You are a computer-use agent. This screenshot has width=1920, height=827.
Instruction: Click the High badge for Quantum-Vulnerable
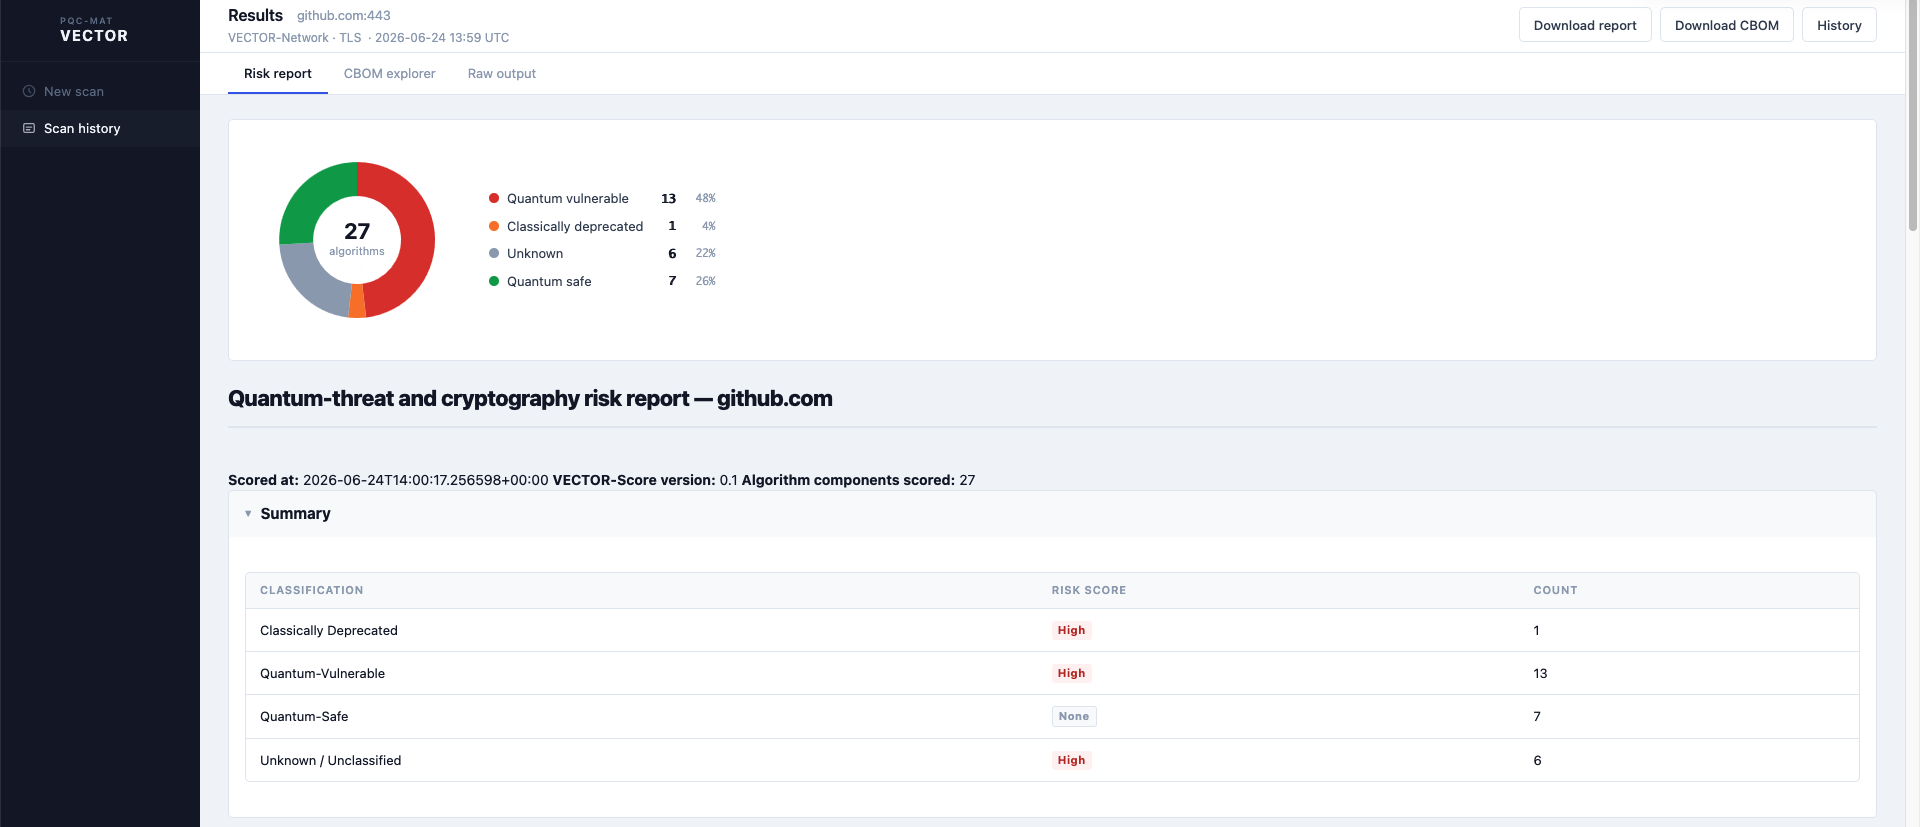[x=1071, y=673]
